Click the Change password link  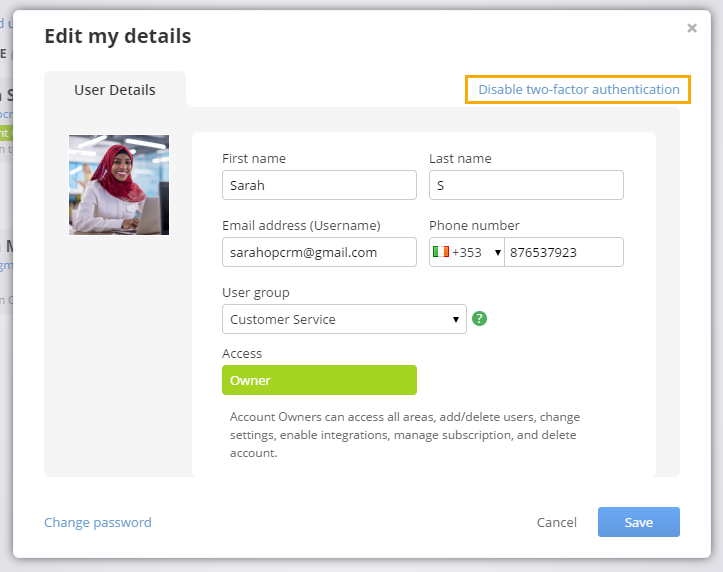pos(98,522)
